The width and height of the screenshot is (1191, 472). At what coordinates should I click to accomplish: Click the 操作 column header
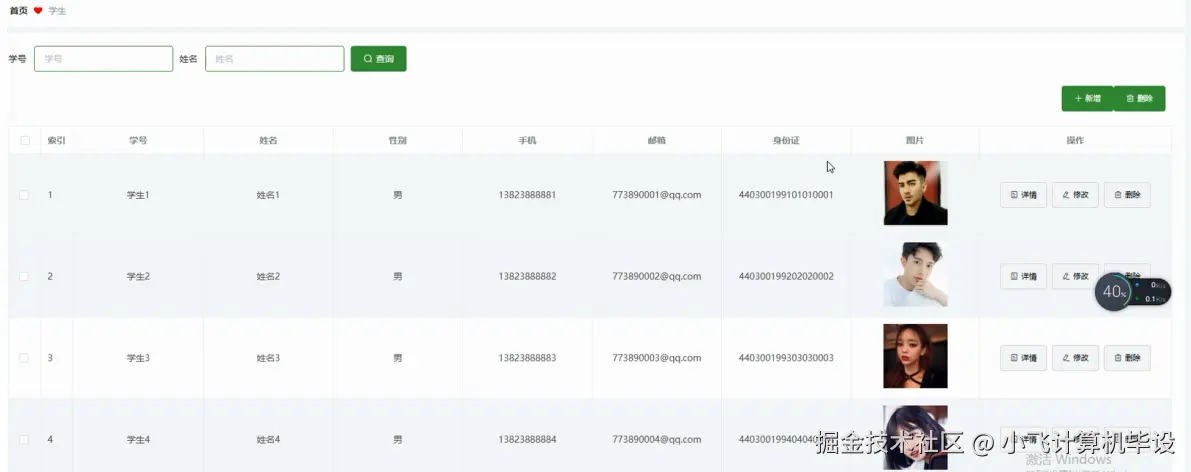point(1075,141)
